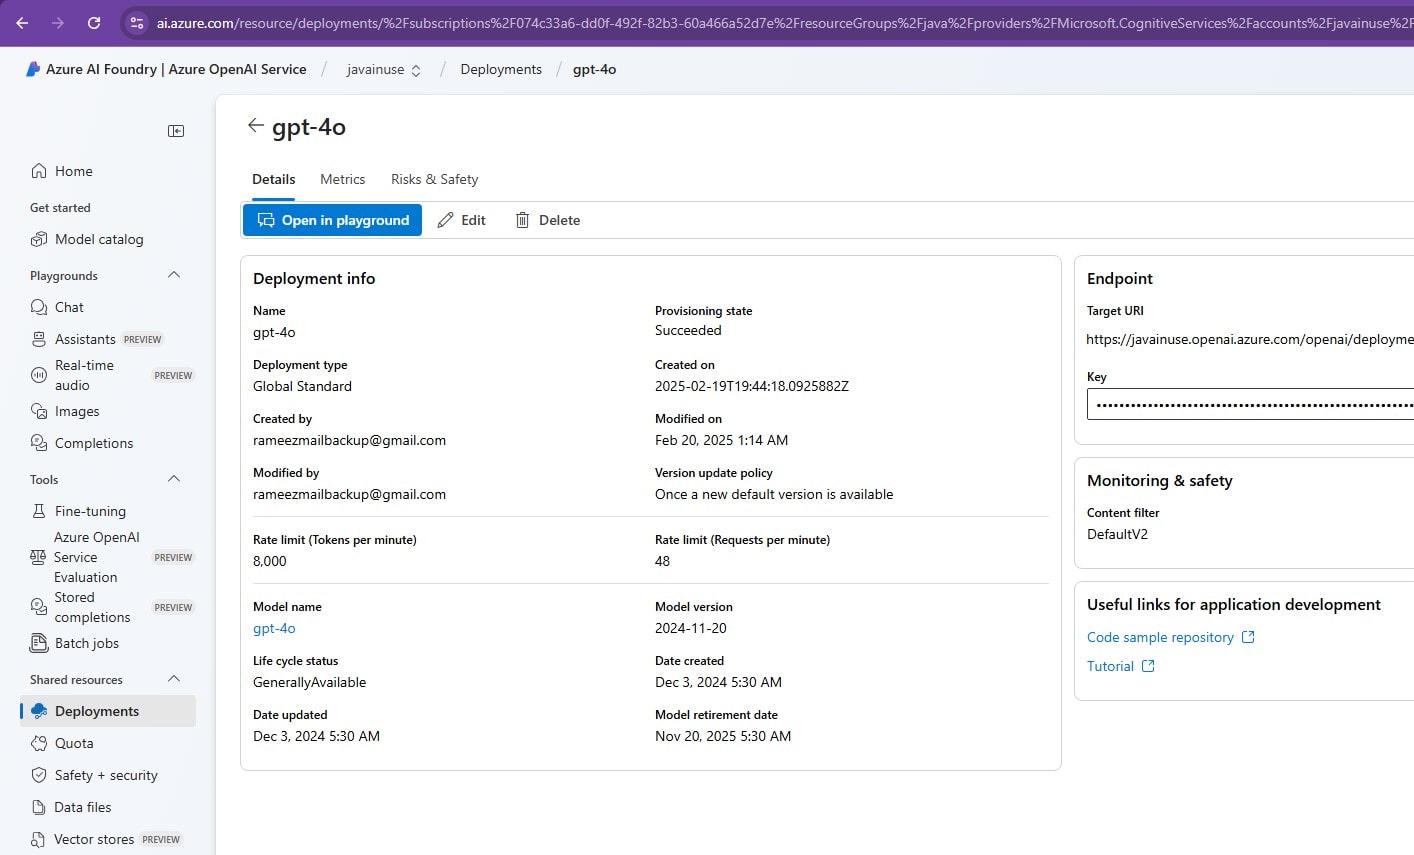
Task: Collapse the Shared resources section
Action: [174, 679]
